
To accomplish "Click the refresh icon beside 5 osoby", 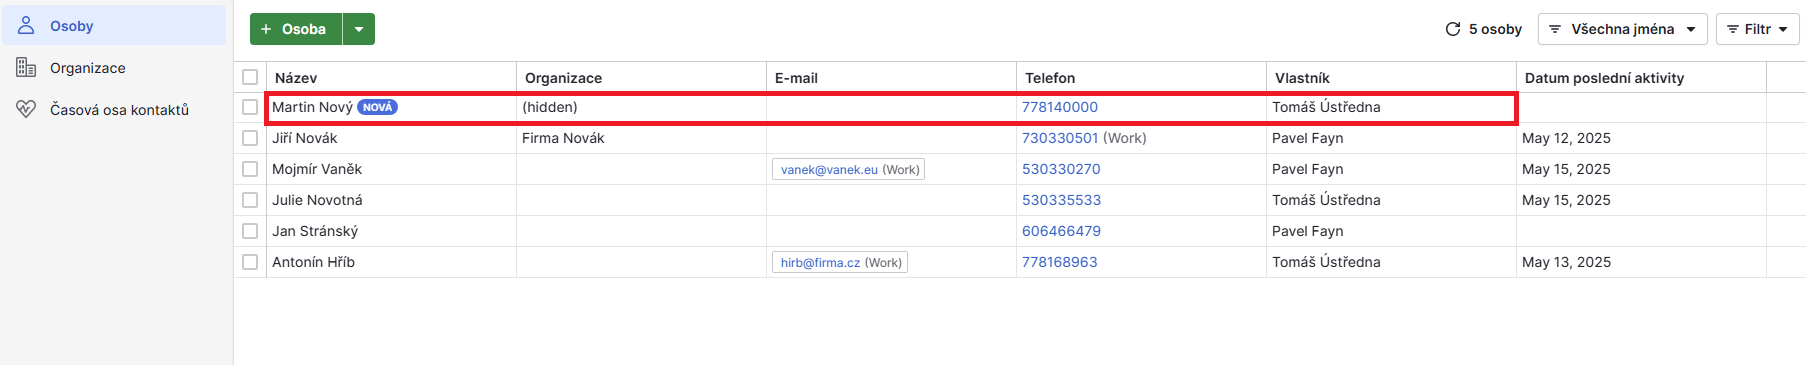I will 1453,29.
